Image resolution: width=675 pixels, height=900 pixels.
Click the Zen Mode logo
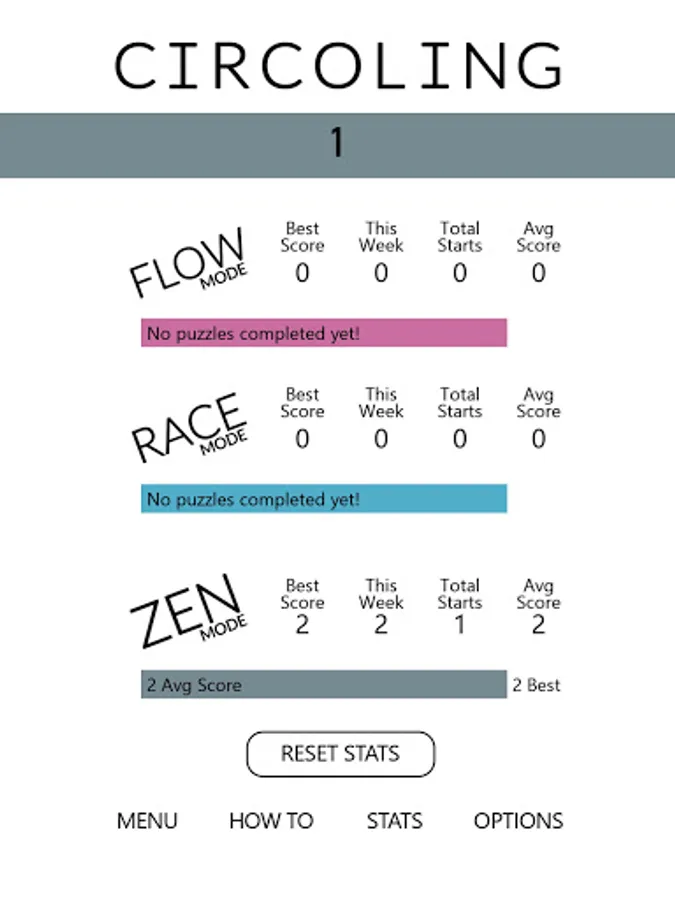tap(186, 609)
